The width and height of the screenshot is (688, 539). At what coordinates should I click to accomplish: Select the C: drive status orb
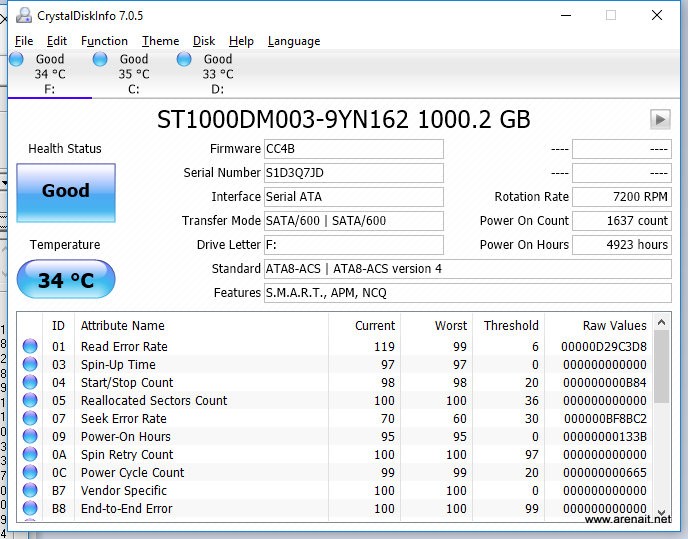click(x=100, y=60)
